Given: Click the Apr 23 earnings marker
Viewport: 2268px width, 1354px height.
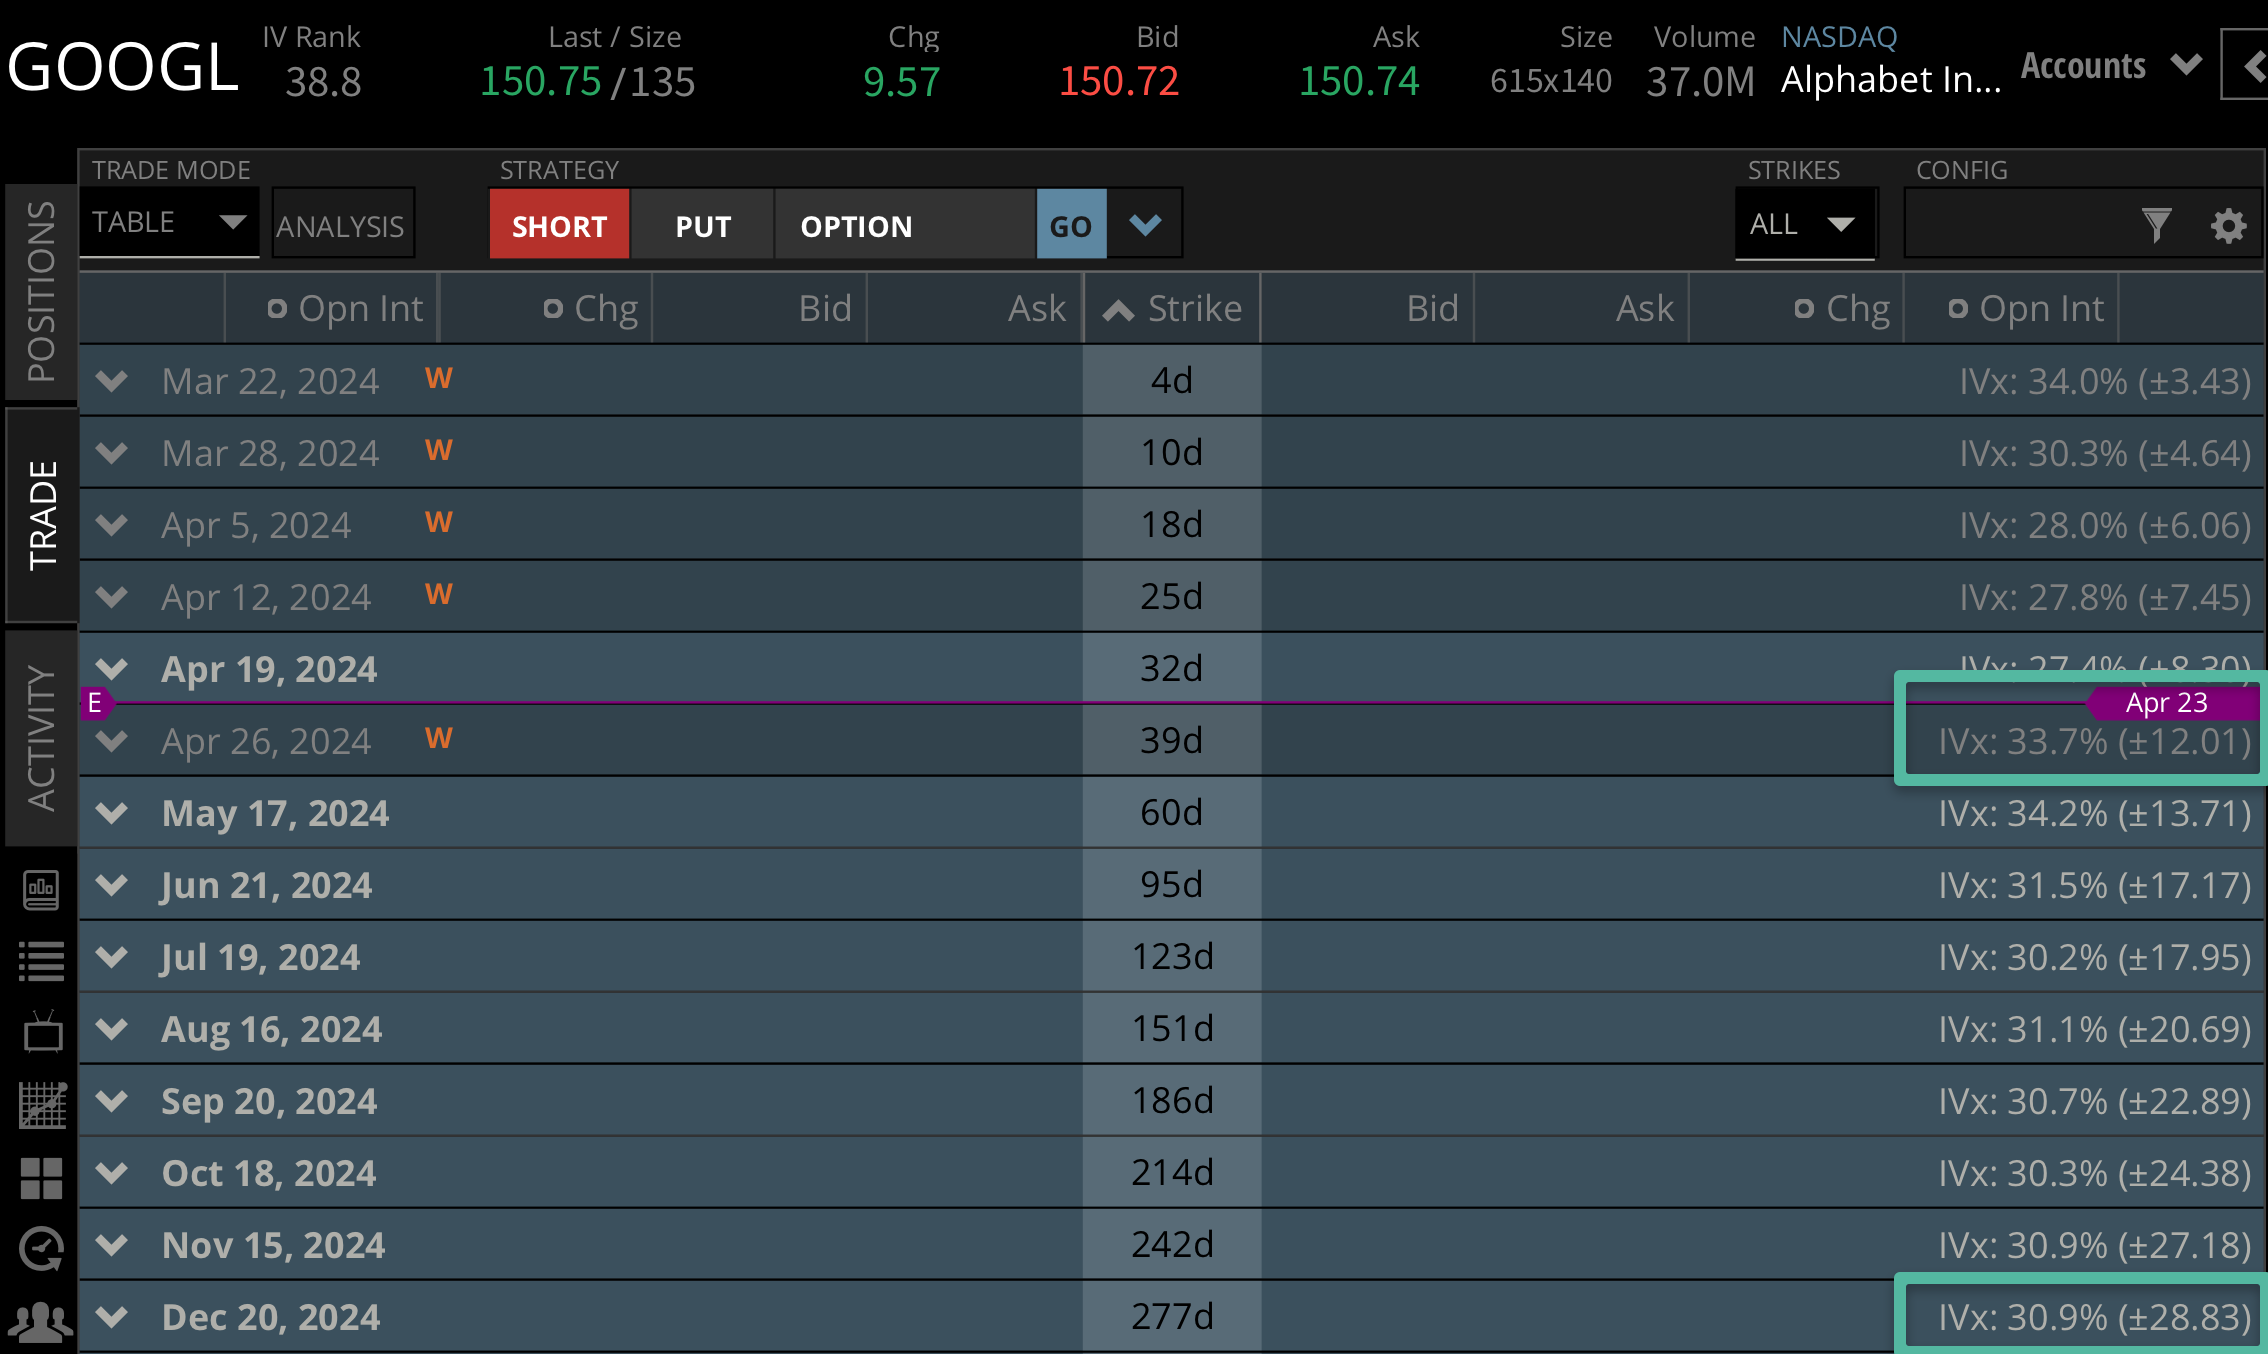Looking at the screenshot, I should [x=2168, y=703].
